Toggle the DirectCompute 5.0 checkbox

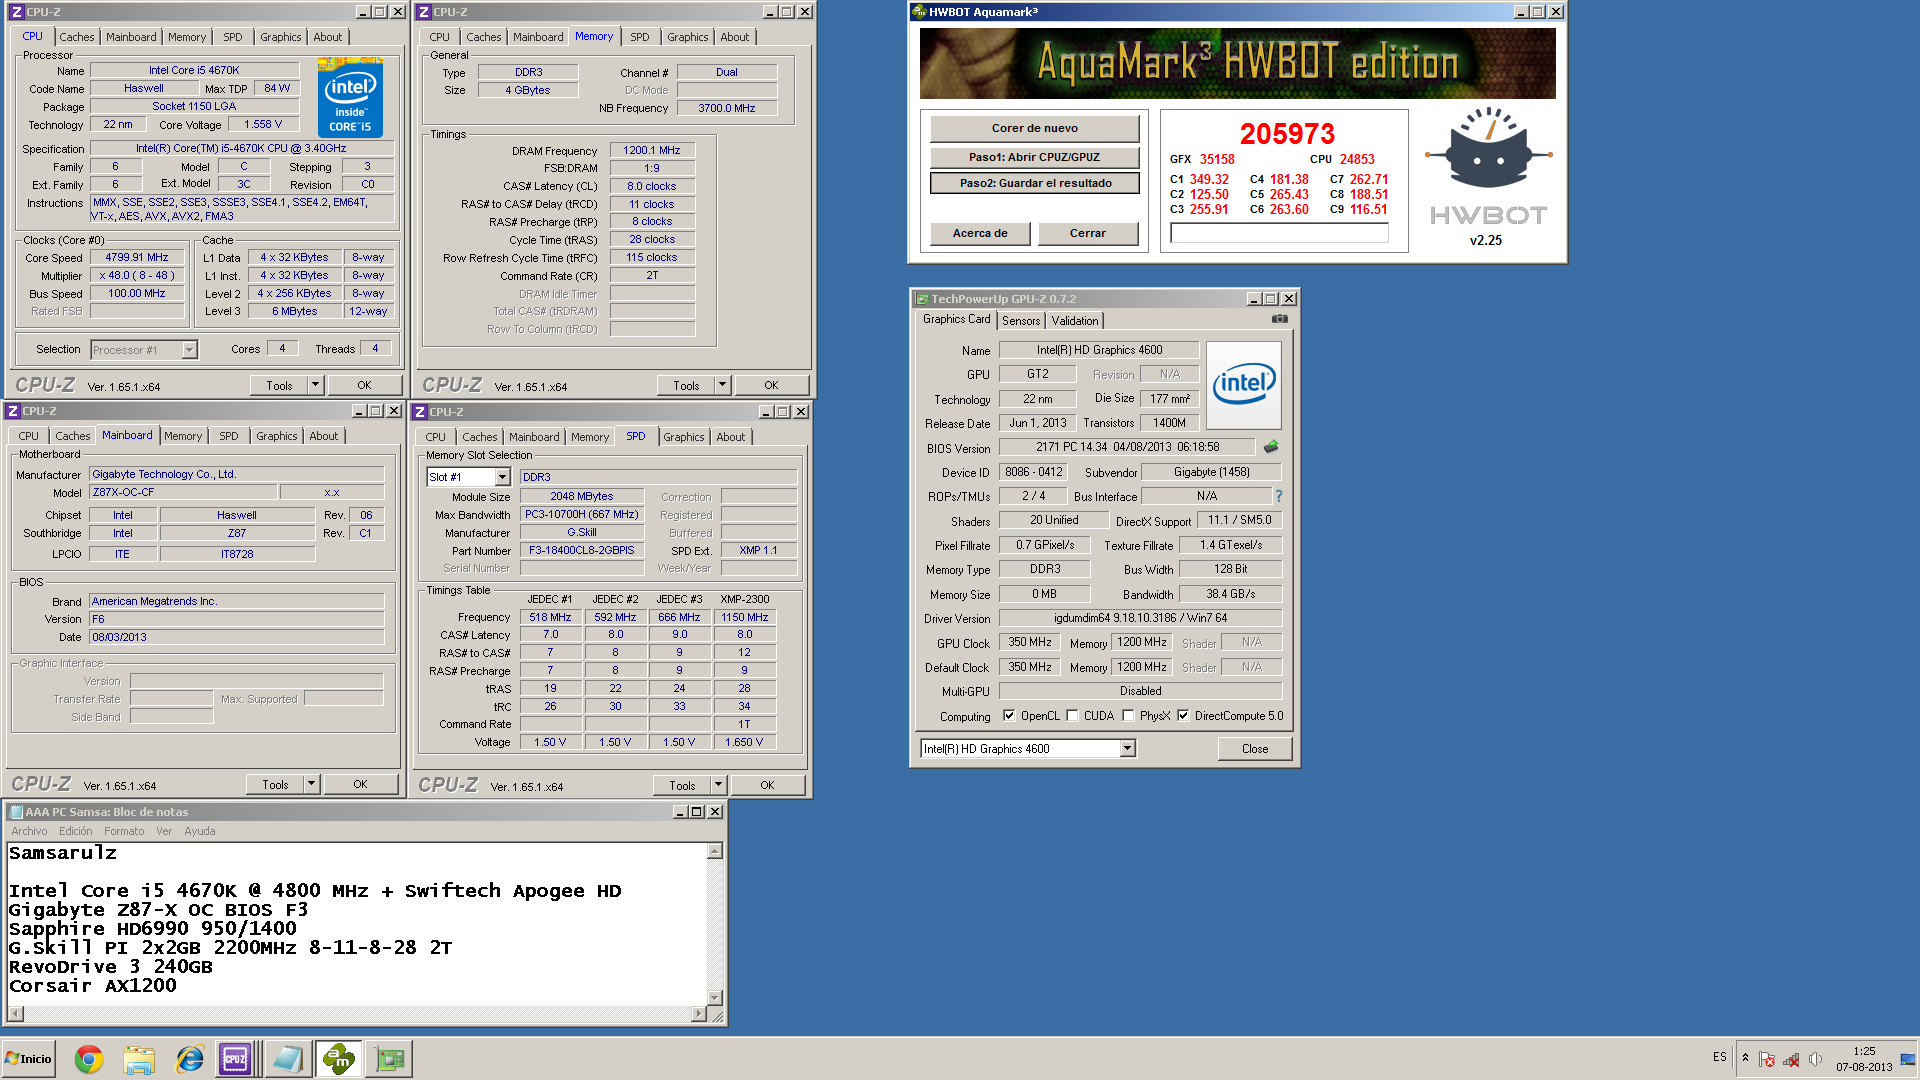1183,716
